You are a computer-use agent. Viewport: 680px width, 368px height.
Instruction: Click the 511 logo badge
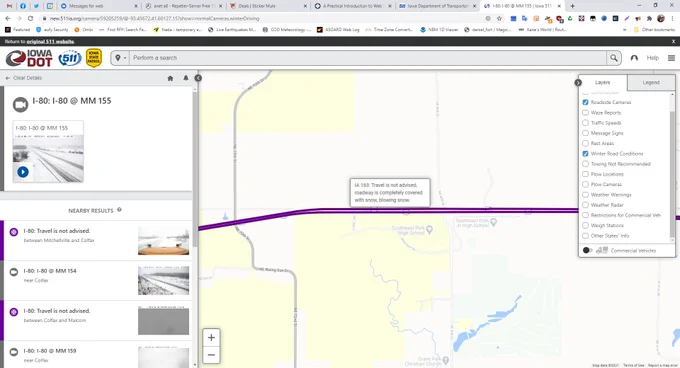(70, 58)
